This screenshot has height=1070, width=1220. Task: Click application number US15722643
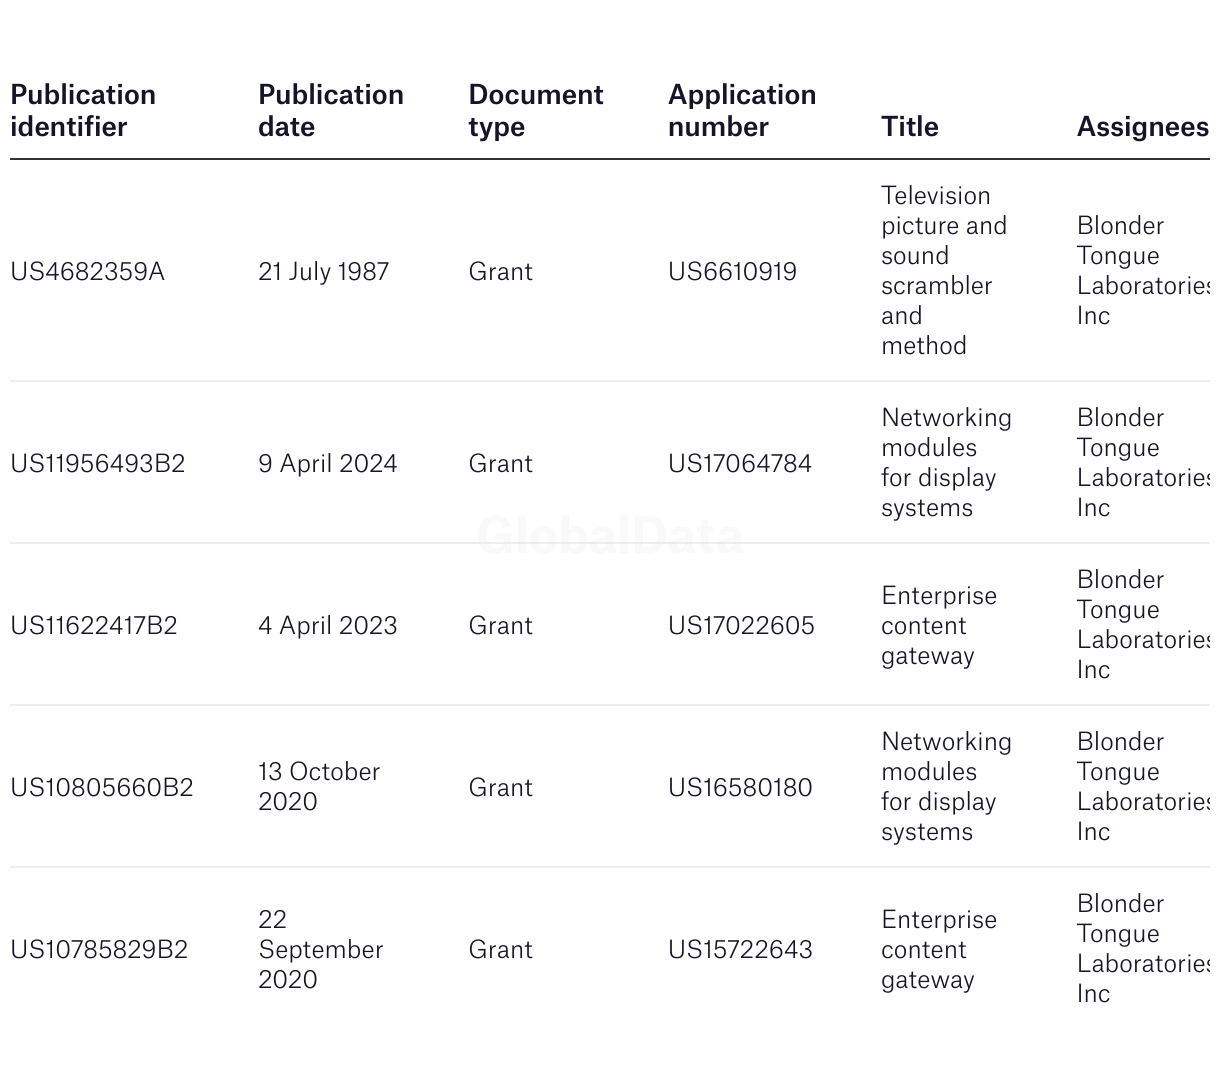(739, 950)
